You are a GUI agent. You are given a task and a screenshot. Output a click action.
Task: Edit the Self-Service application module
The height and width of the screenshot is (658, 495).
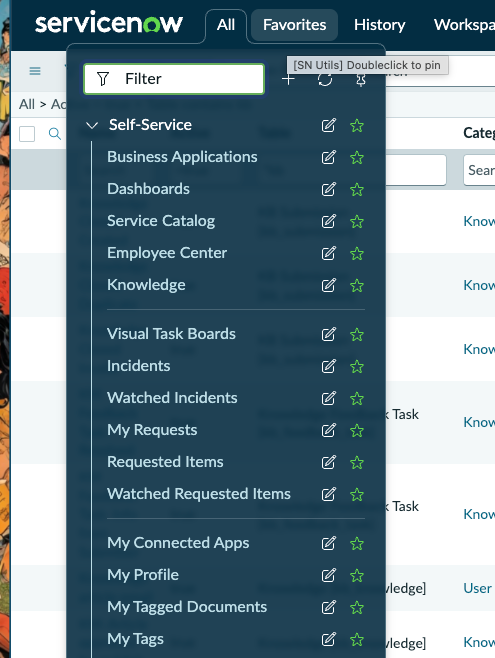(328, 125)
